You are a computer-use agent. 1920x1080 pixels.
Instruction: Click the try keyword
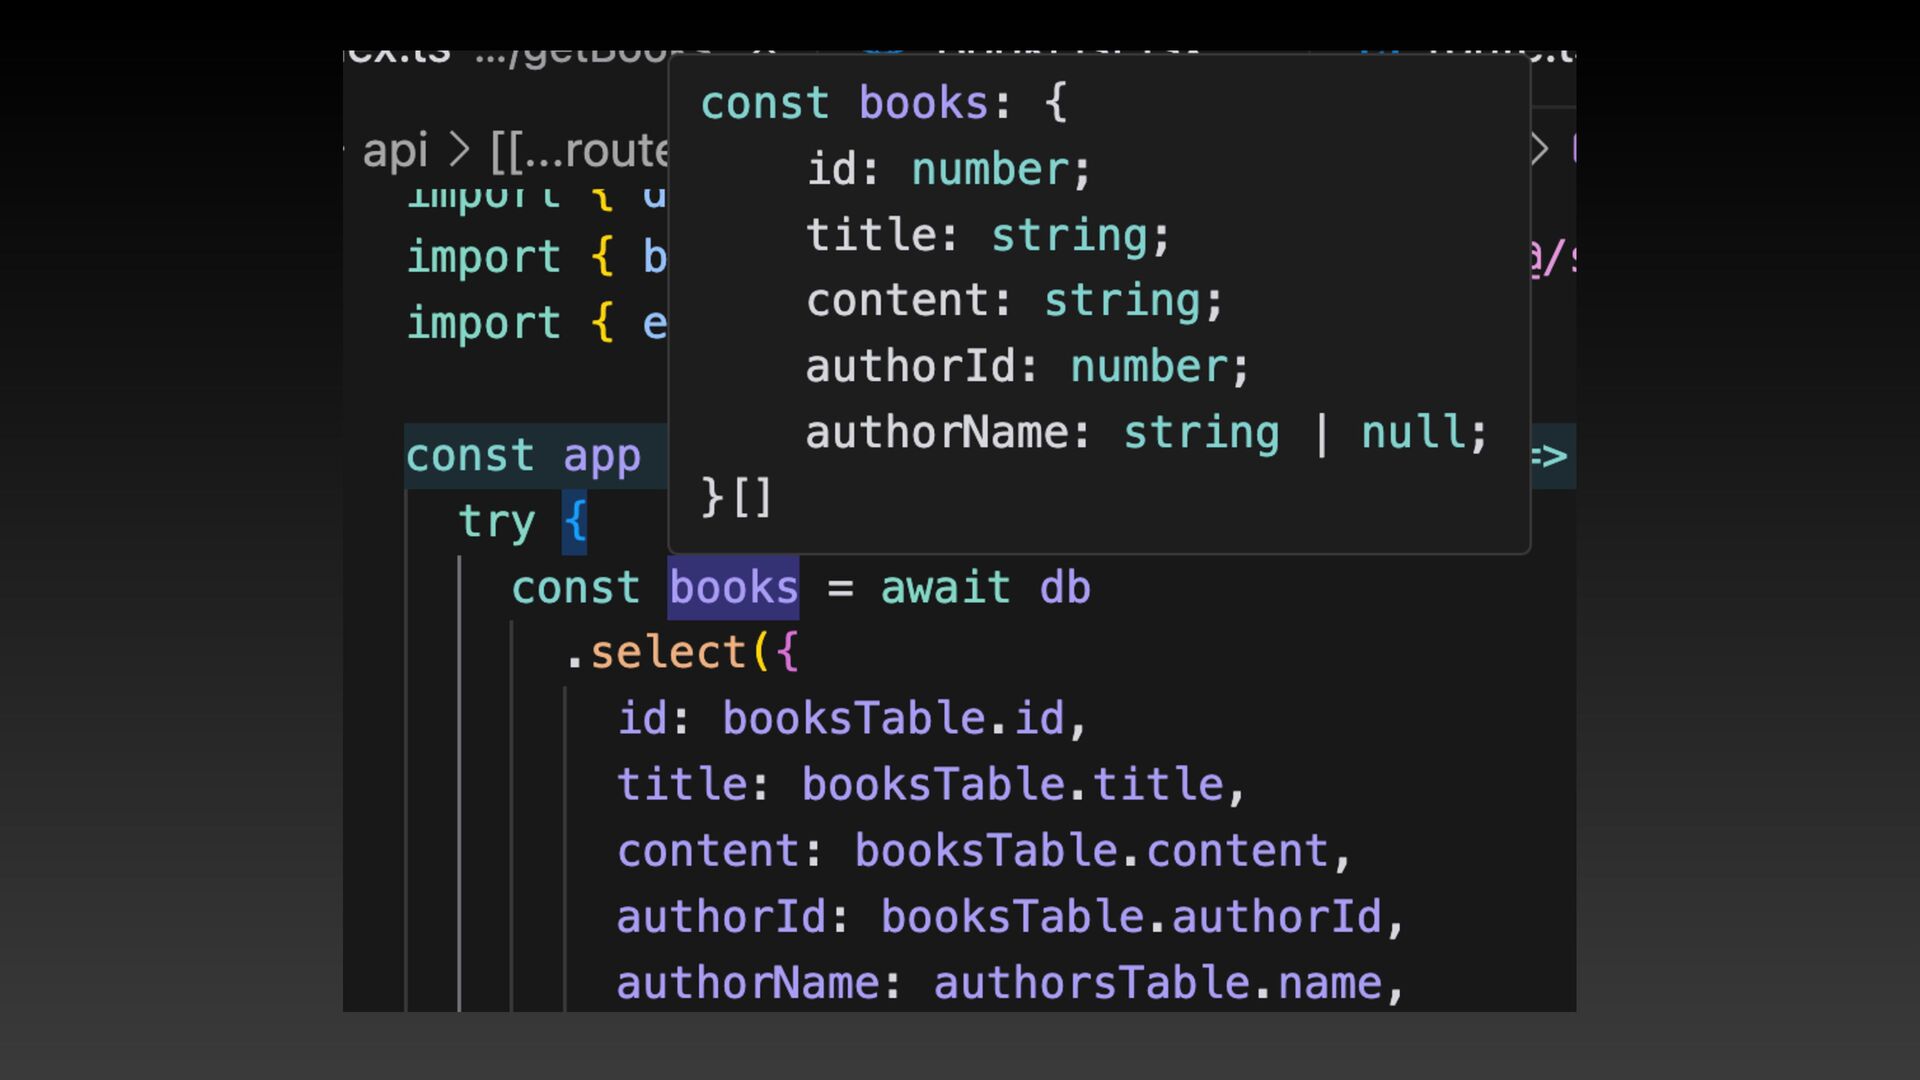click(x=497, y=521)
